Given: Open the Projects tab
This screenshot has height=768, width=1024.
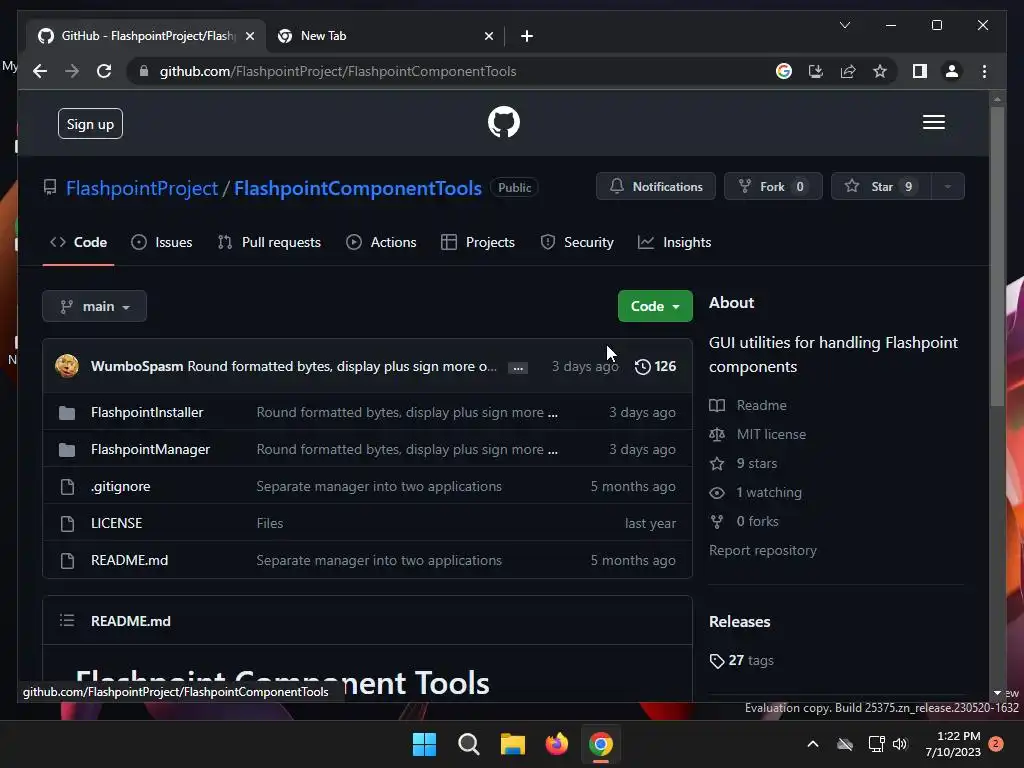Looking at the screenshot, I should click(x=478, y=242).
